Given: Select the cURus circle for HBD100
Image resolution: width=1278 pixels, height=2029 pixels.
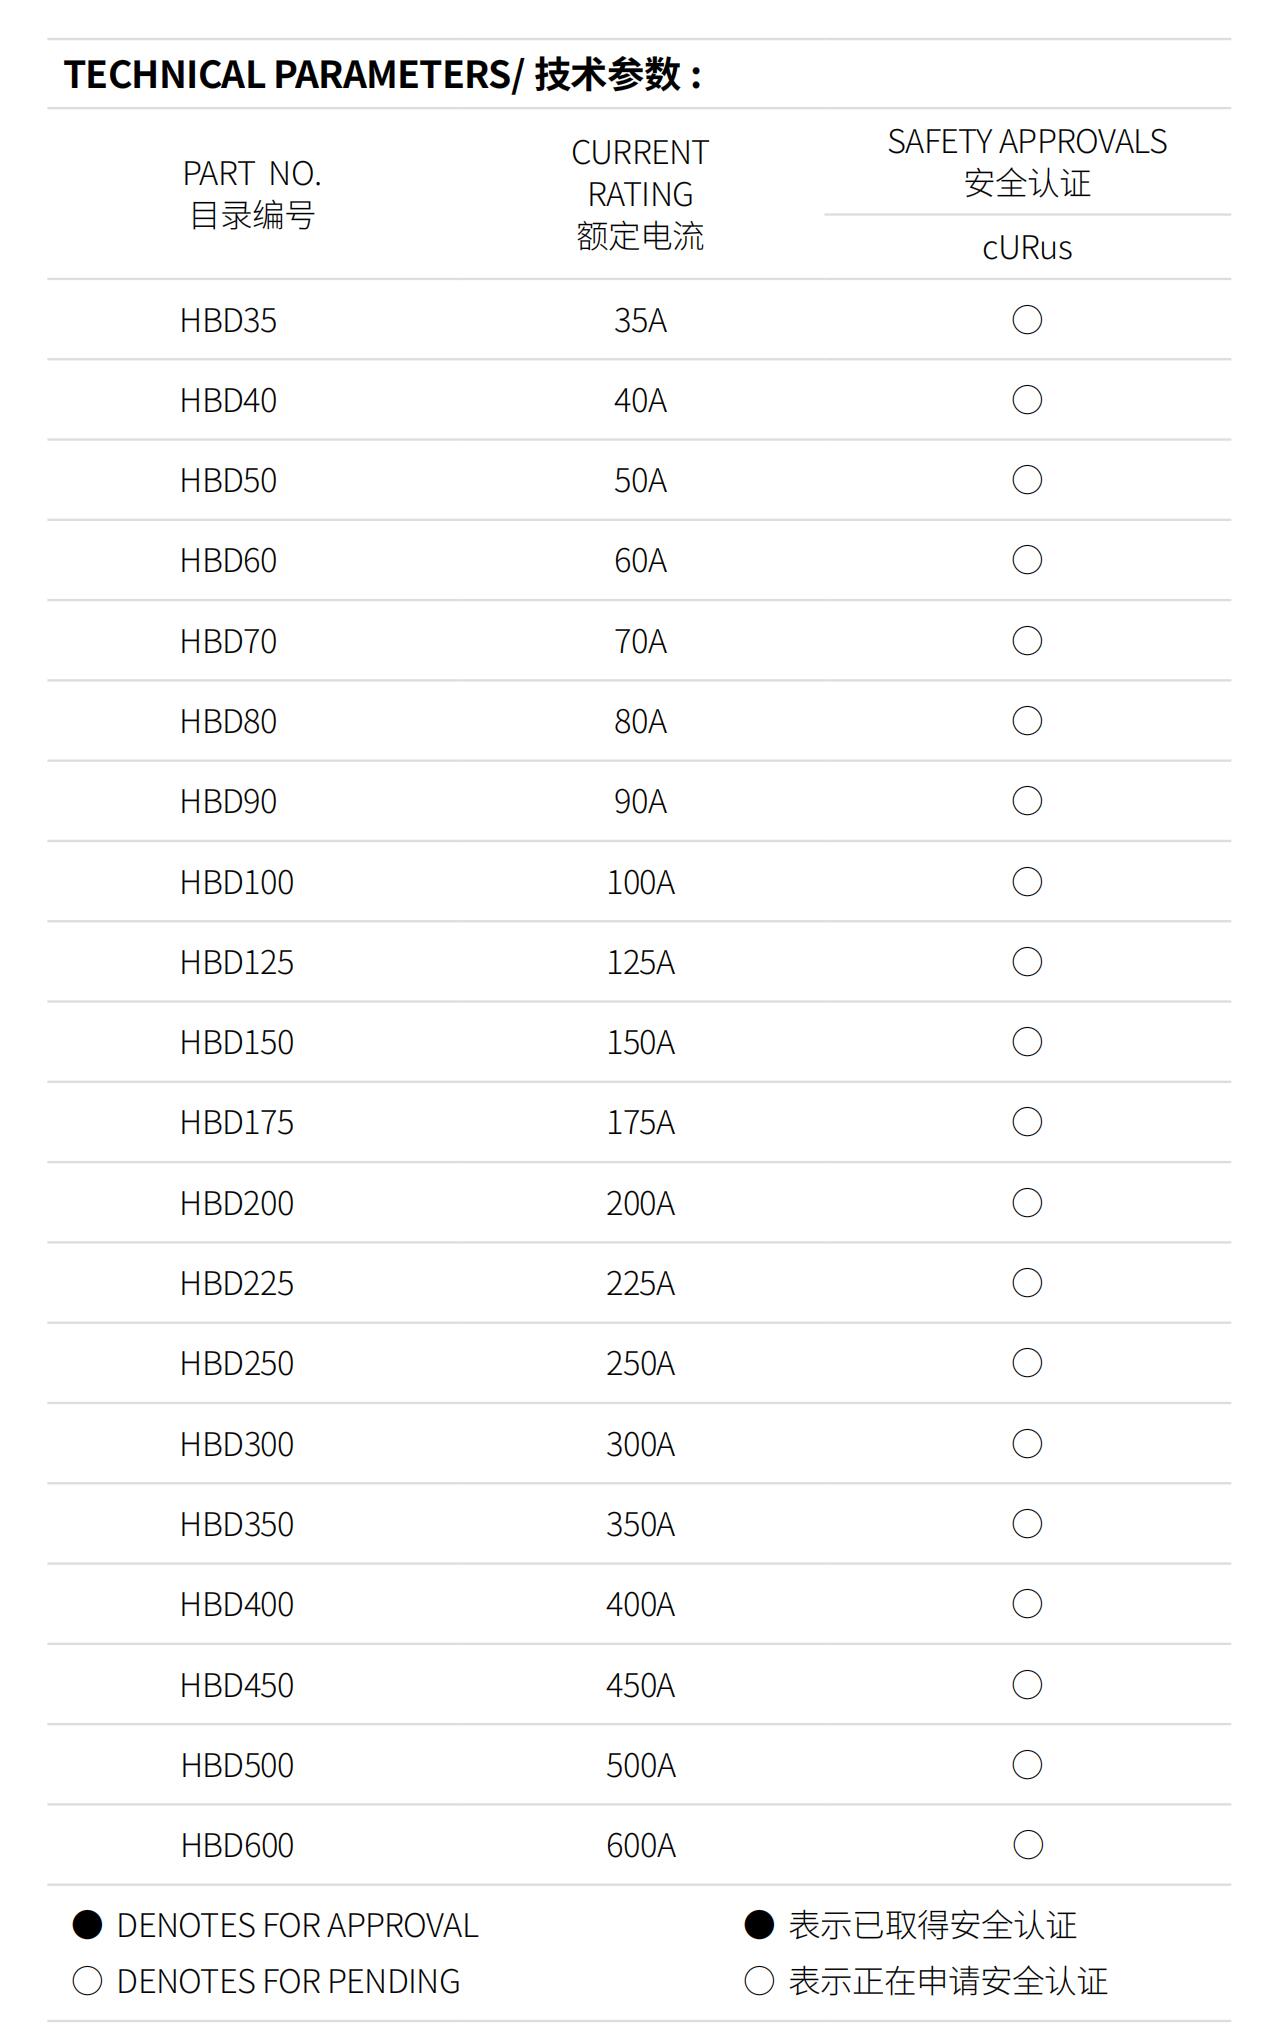Looking at the screenshot, I should (x=1027, y=882).
